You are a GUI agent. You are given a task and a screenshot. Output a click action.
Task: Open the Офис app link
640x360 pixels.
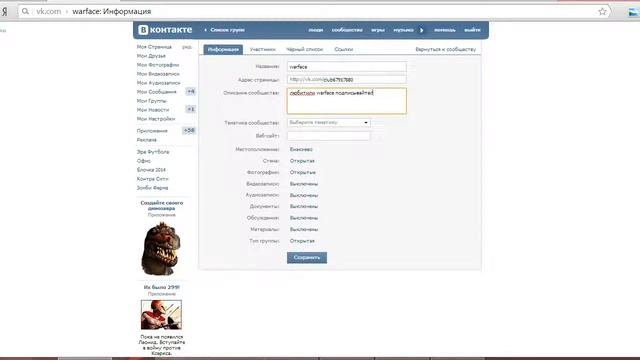[x=144, y=161]
